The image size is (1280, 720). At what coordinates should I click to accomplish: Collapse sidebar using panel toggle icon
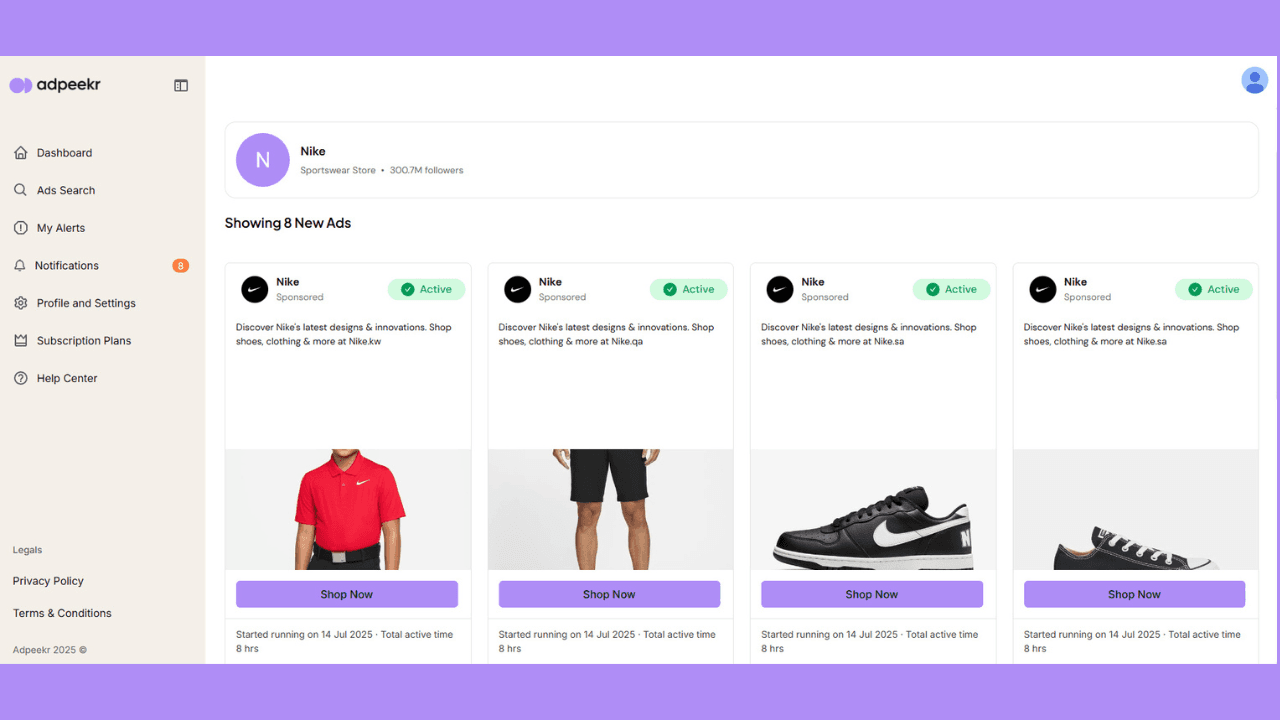[181, 86]
